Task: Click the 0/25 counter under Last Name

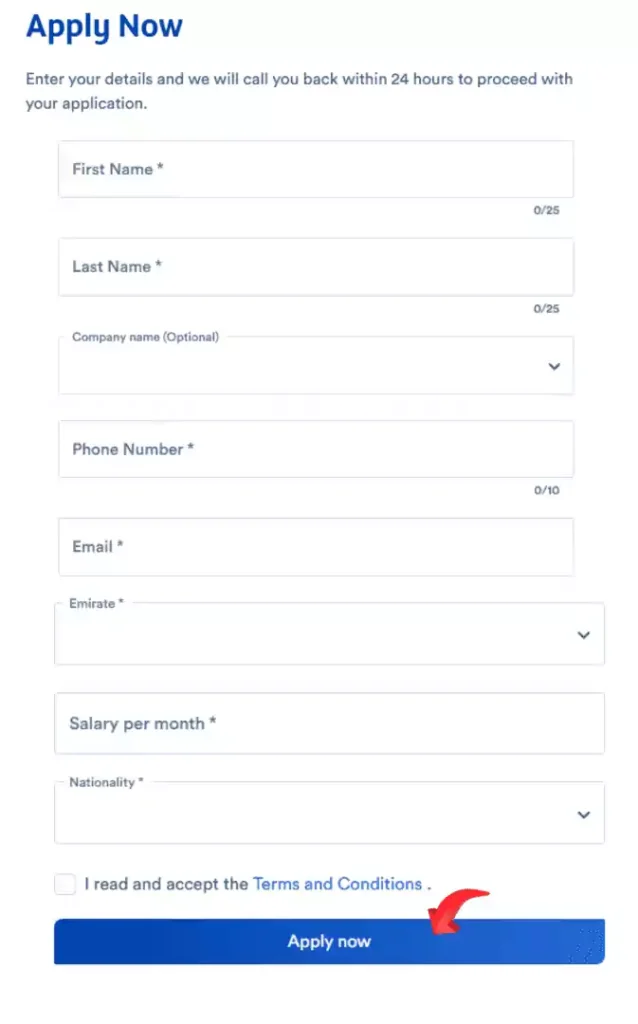Action: [547, 309]
